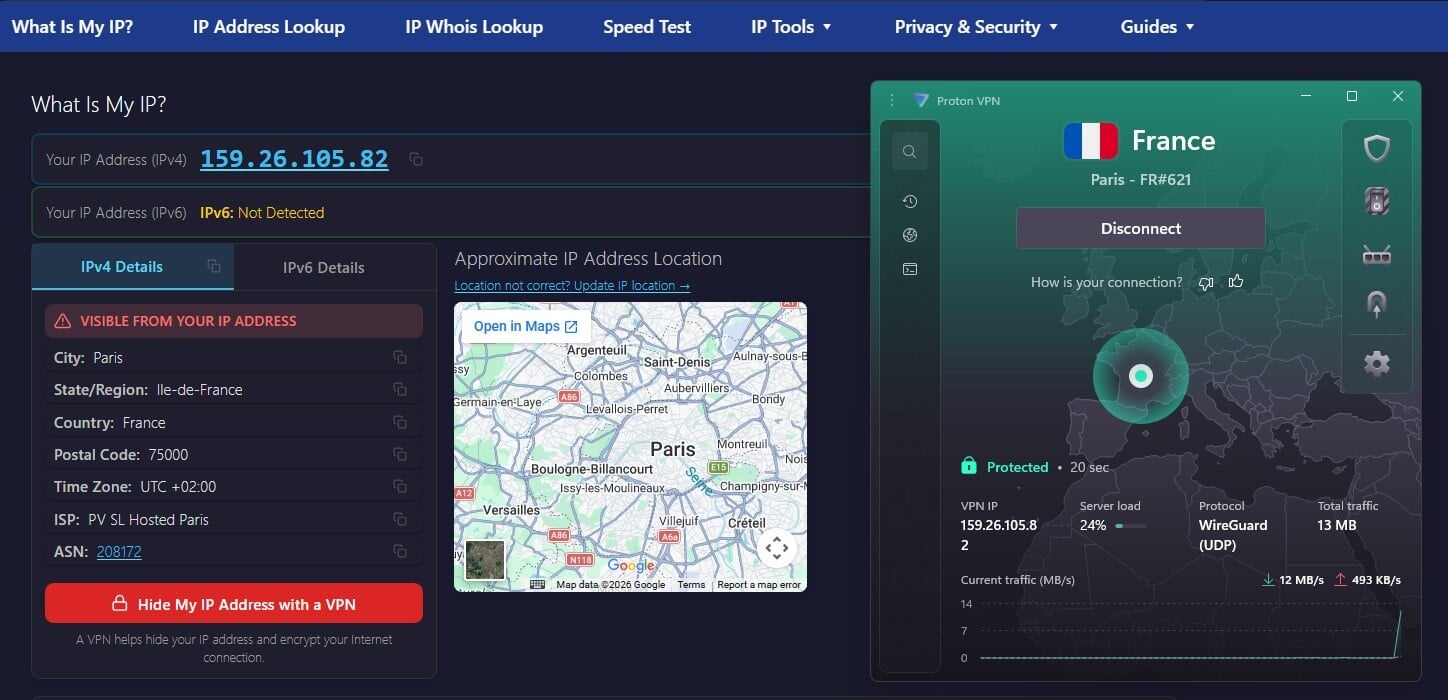Viewport: 1448px width, 700px height.
Task: Click the Protected status label
Action: click(x=1017, y=467)
